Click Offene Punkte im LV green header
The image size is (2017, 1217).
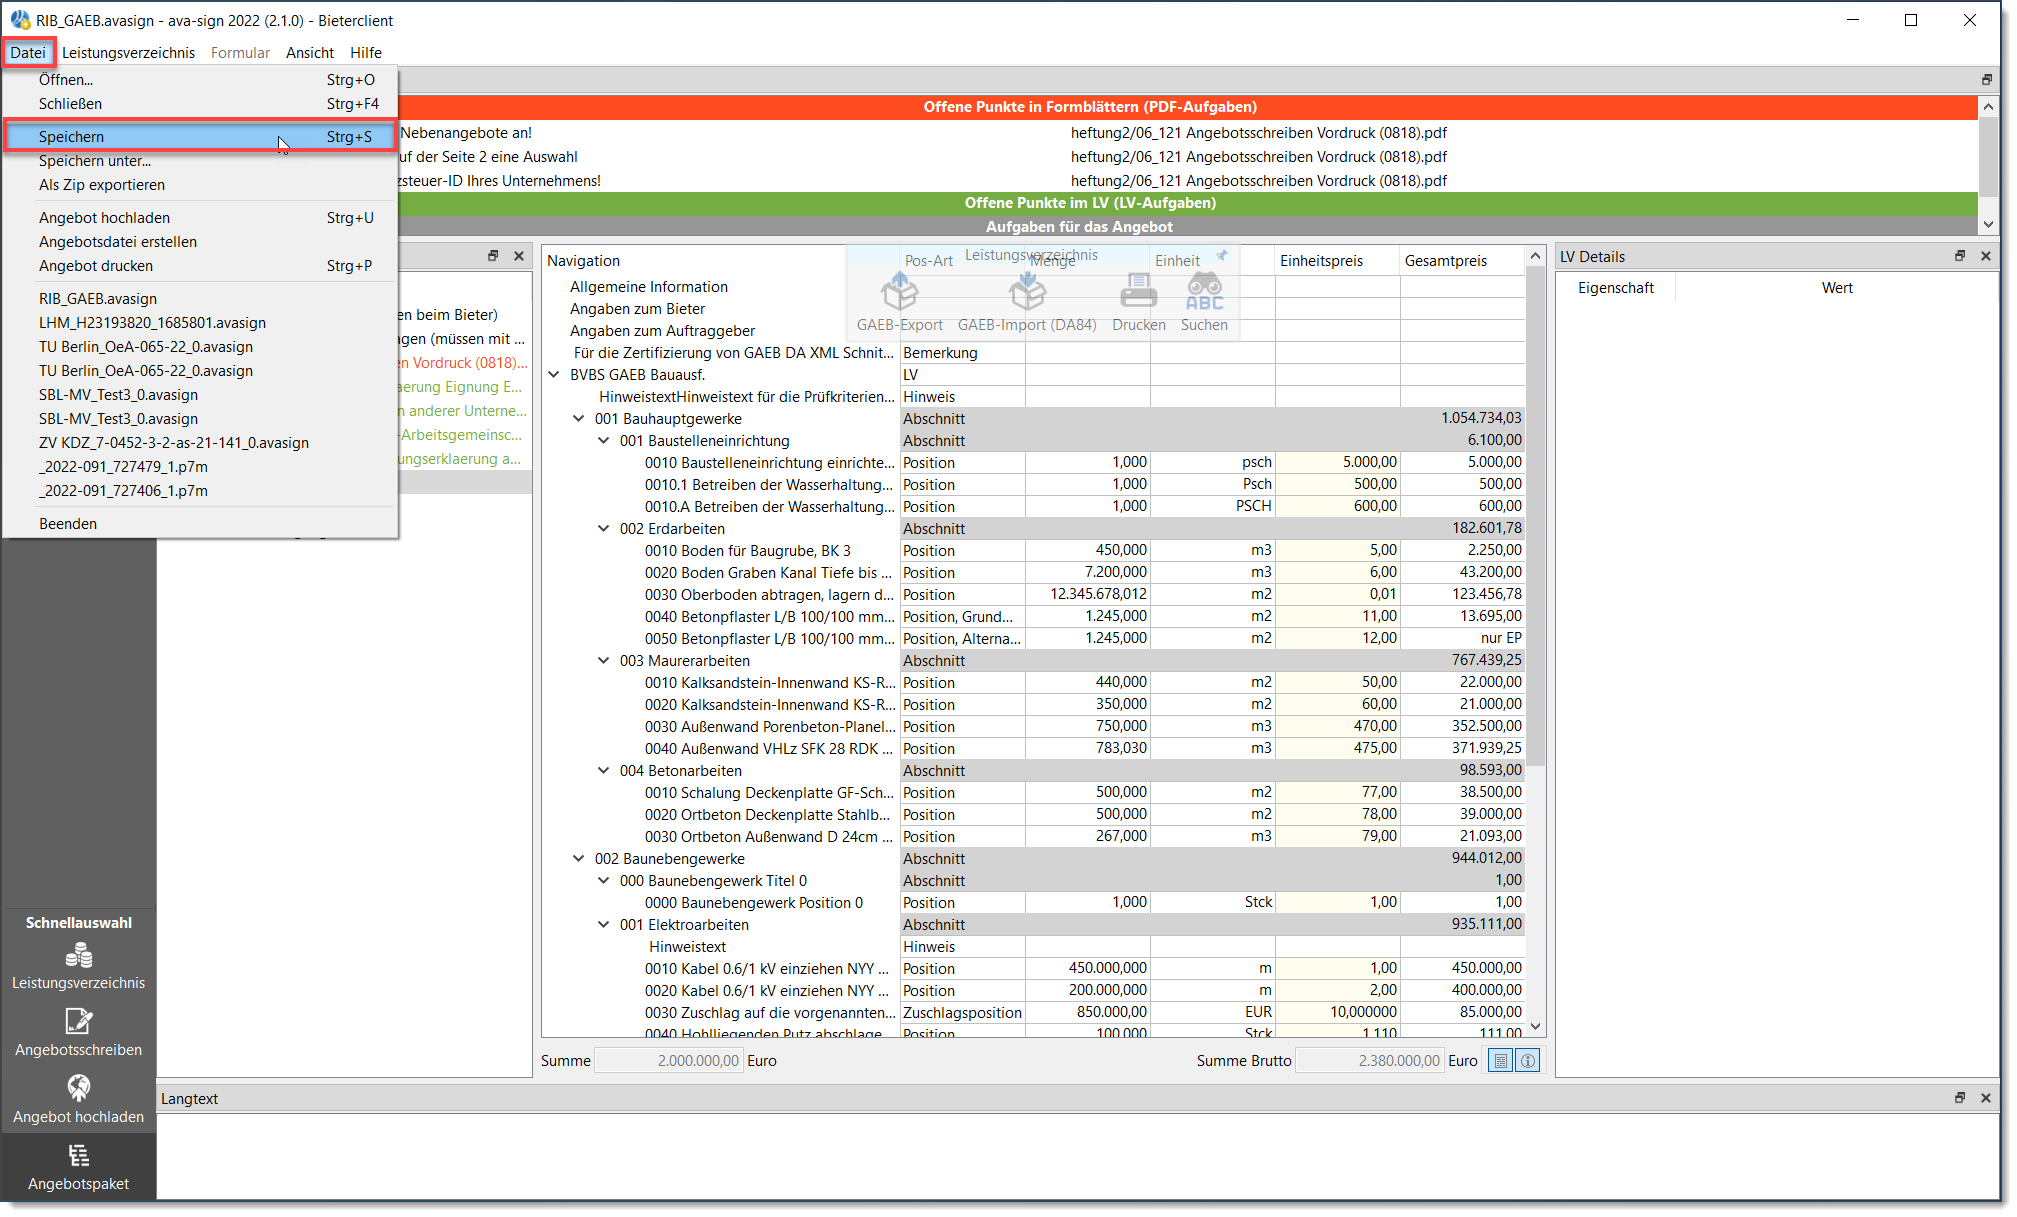click(1090, 203)
